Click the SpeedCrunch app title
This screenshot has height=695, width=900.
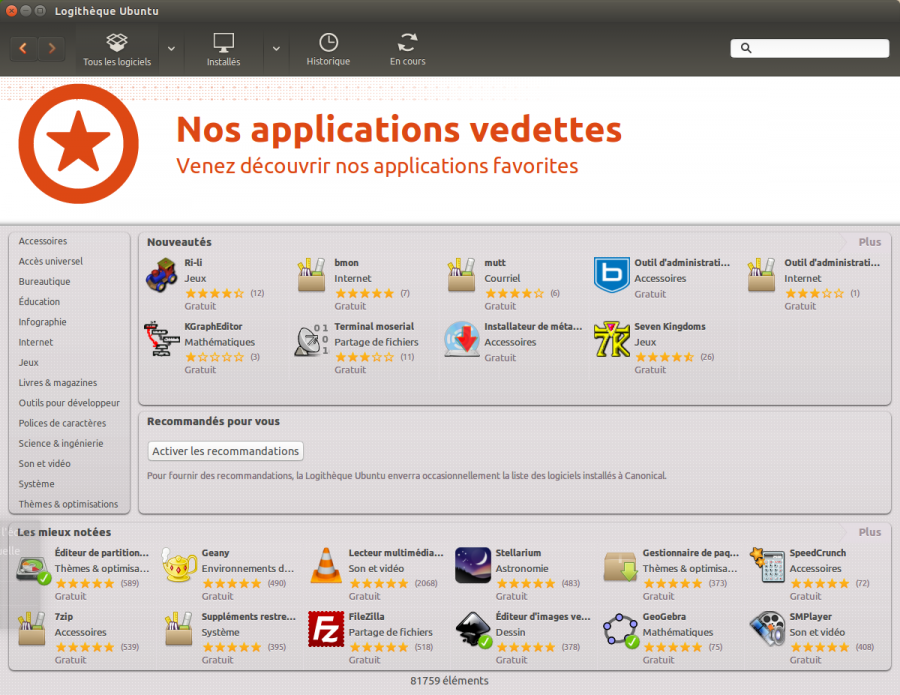click(817, 553)
